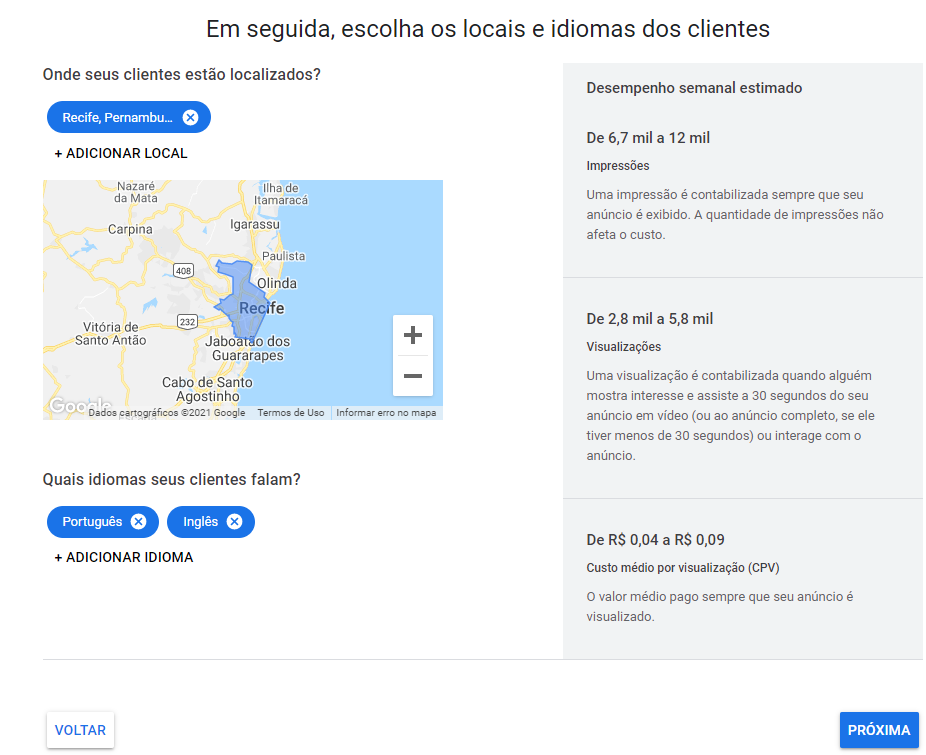Image resolution: width=926 pixels, height=755 pixels.
Task: Click 'Dados cartográficos ©2021 Google' text
Action: [x=167, y=413]
